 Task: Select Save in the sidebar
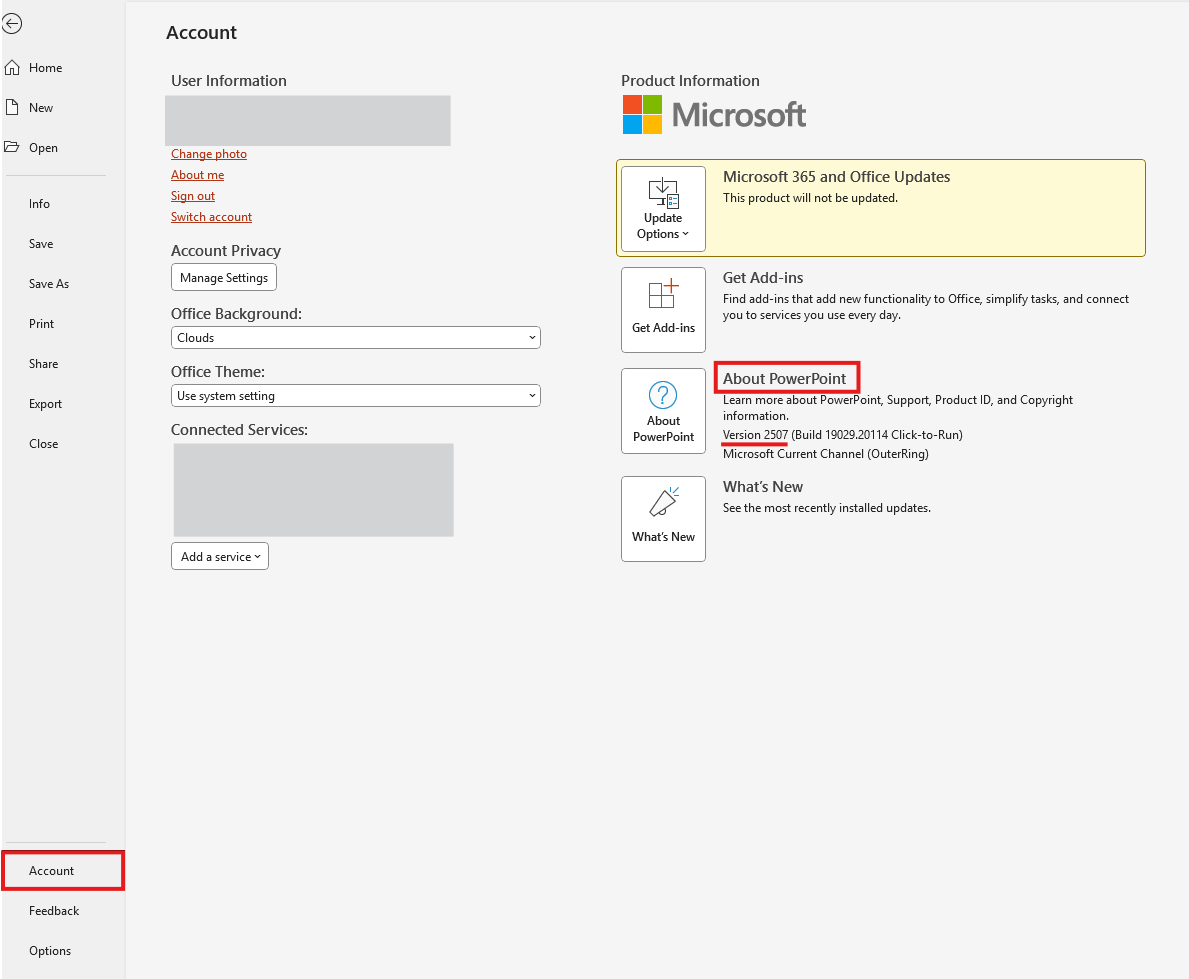tap(41, 243)
